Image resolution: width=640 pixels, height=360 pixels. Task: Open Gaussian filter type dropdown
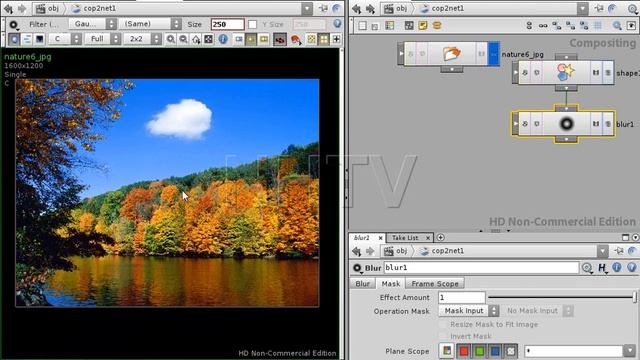(93, 24)
